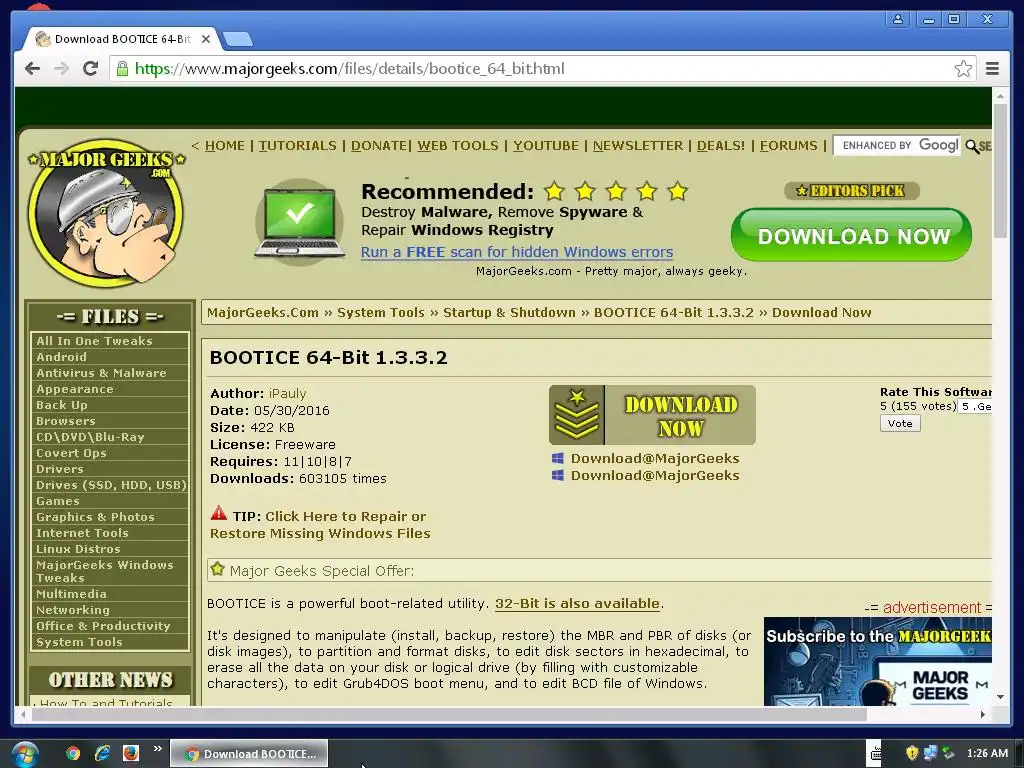Click the on-screen keyboard tray icon
Viewport: 1024px width, 768px height.
(x=876, y=754)
